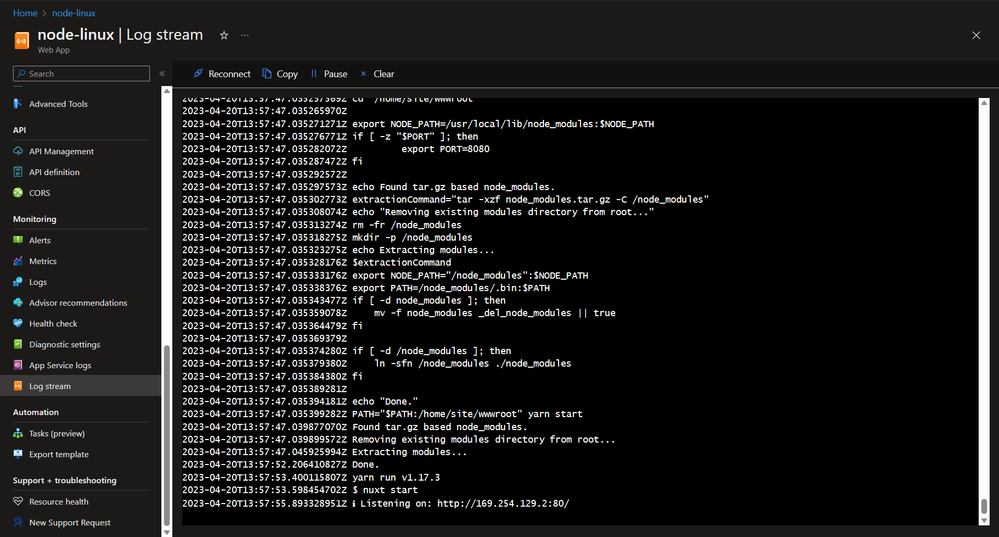Click the Export template label
Viewport: 999px width, 537px height.
click(59, 454)
